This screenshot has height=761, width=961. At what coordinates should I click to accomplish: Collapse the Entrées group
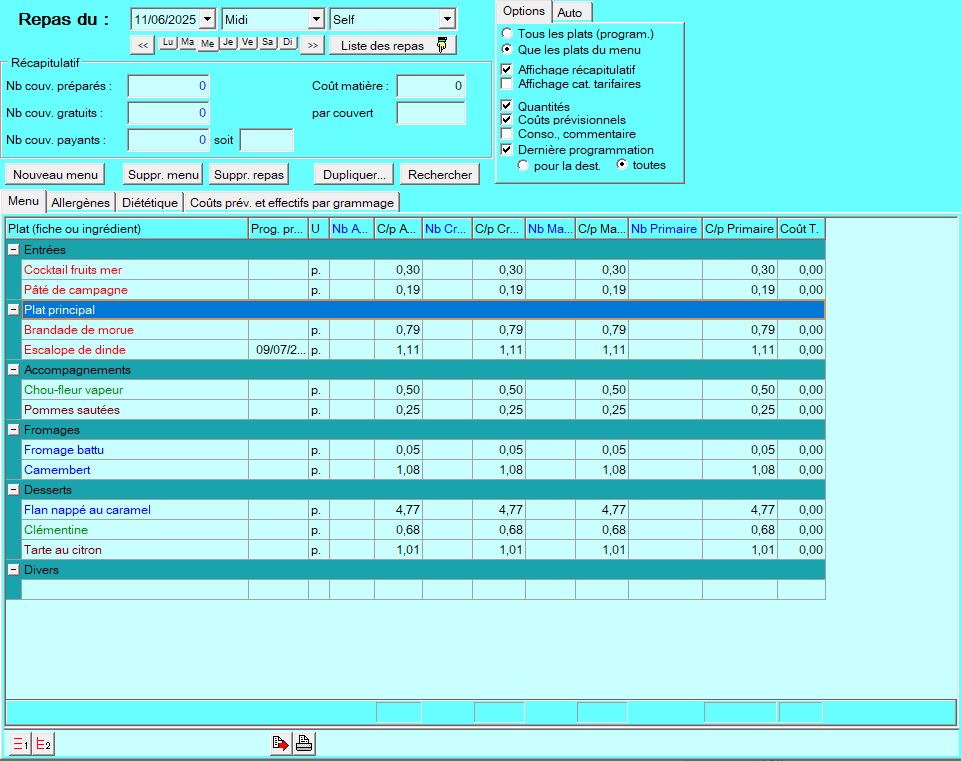click(13, 250)
